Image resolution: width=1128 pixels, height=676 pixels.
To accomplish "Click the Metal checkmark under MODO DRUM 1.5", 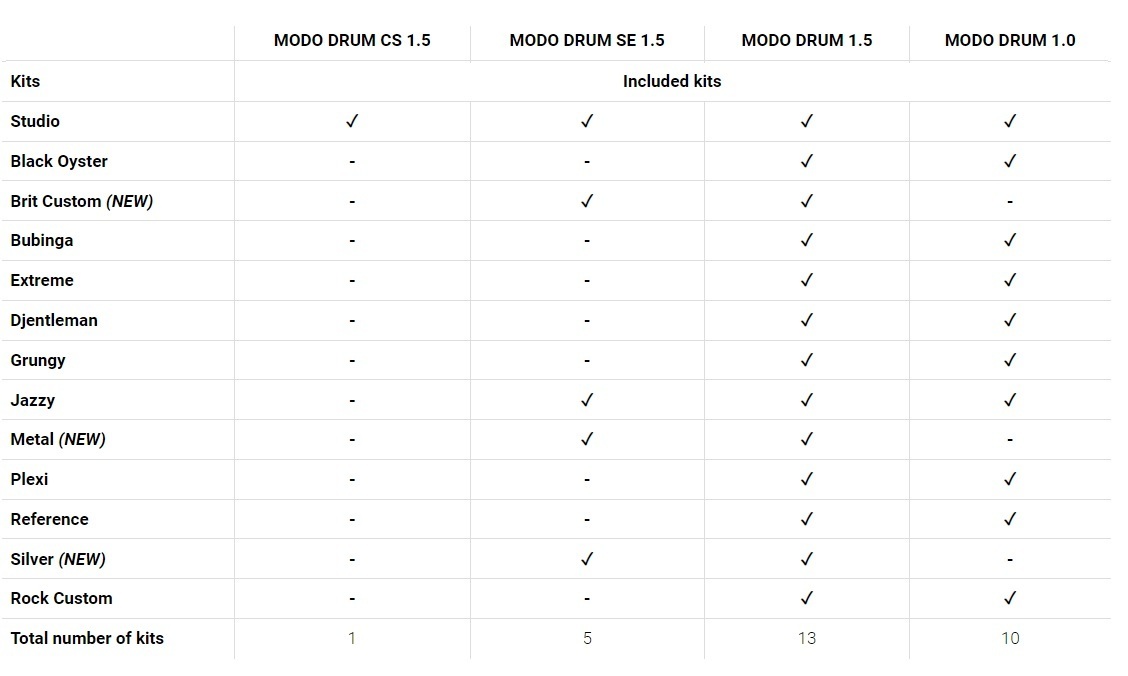I will (807, 439).
